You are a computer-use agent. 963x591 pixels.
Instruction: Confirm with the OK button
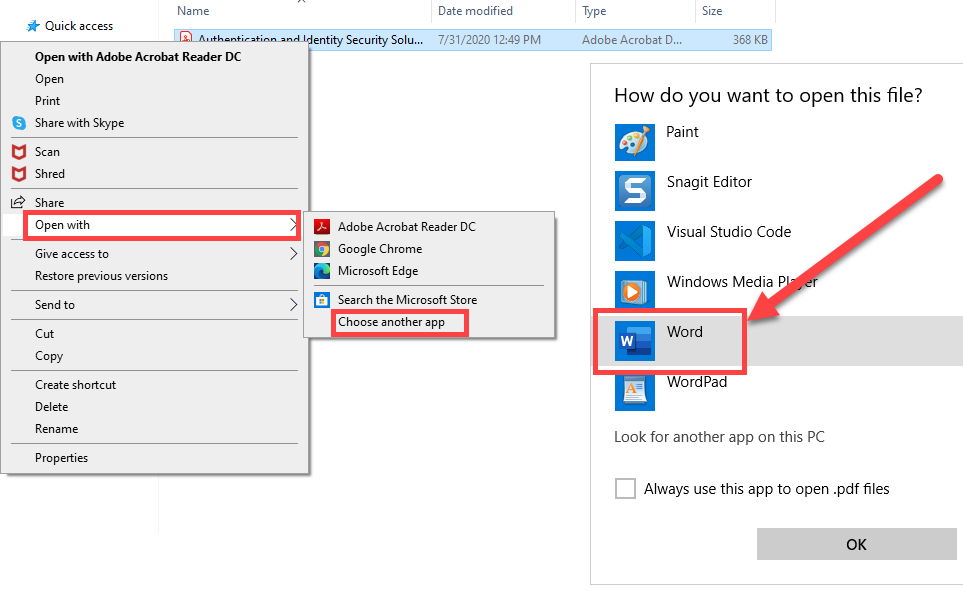856,544
